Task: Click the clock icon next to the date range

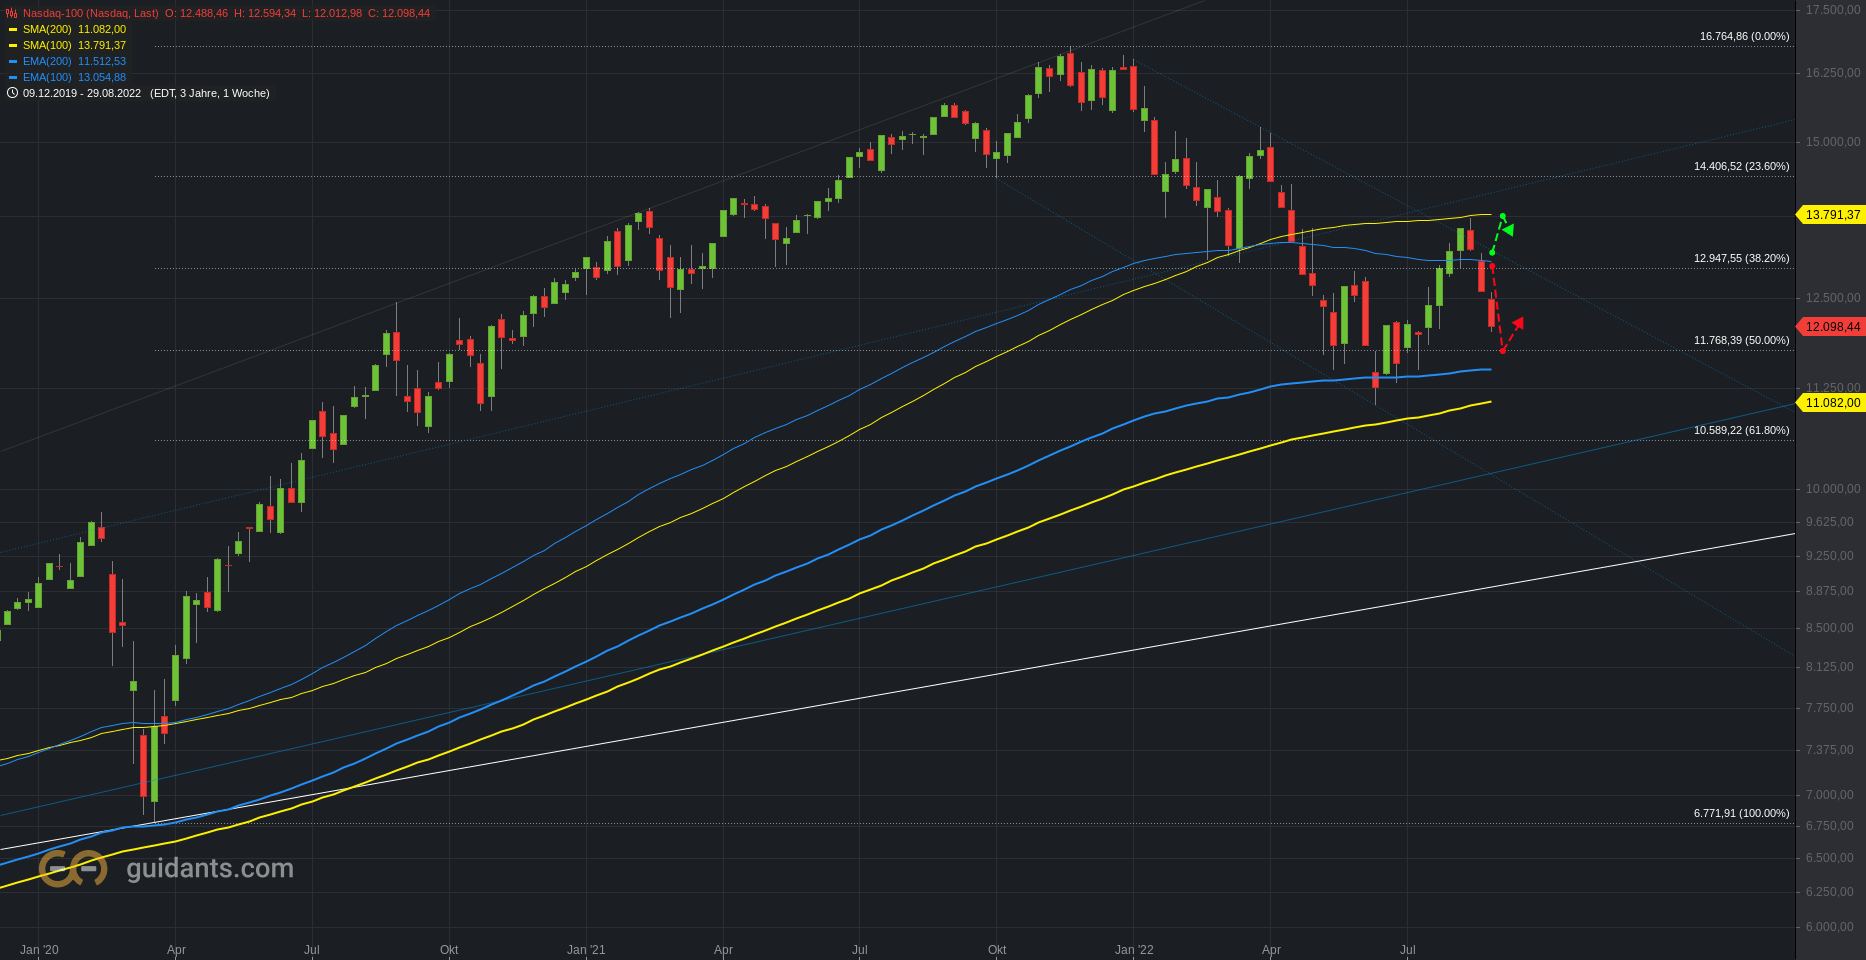Action: point(12,93)
